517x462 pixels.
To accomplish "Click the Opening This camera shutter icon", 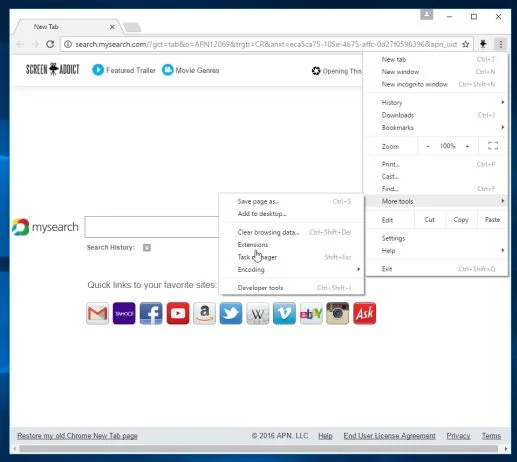I will (x=316, y=71).
